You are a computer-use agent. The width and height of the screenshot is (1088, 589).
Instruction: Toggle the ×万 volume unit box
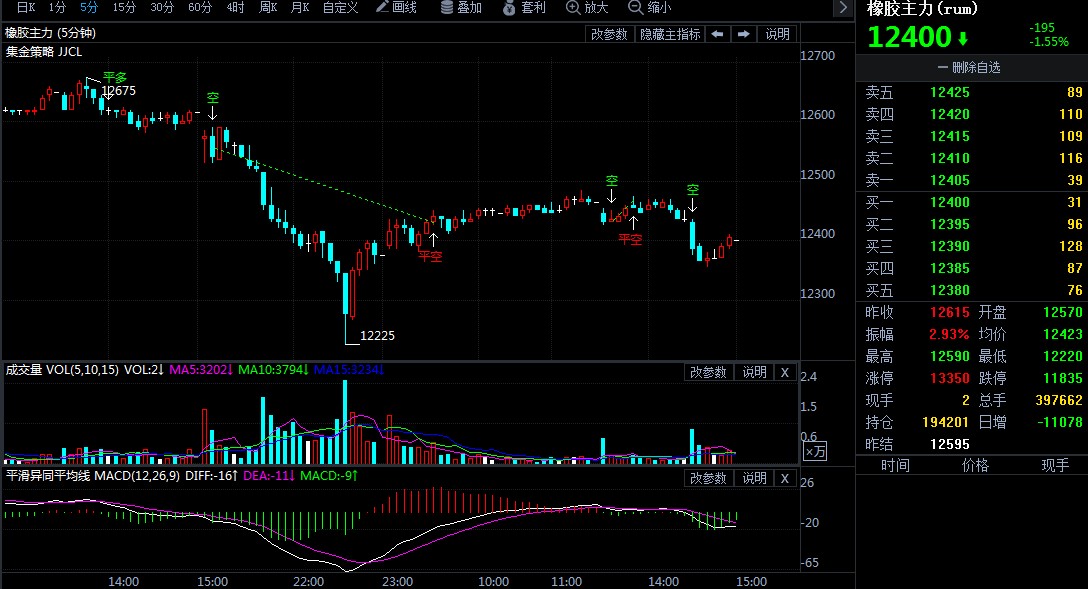(x=815, y=452)
